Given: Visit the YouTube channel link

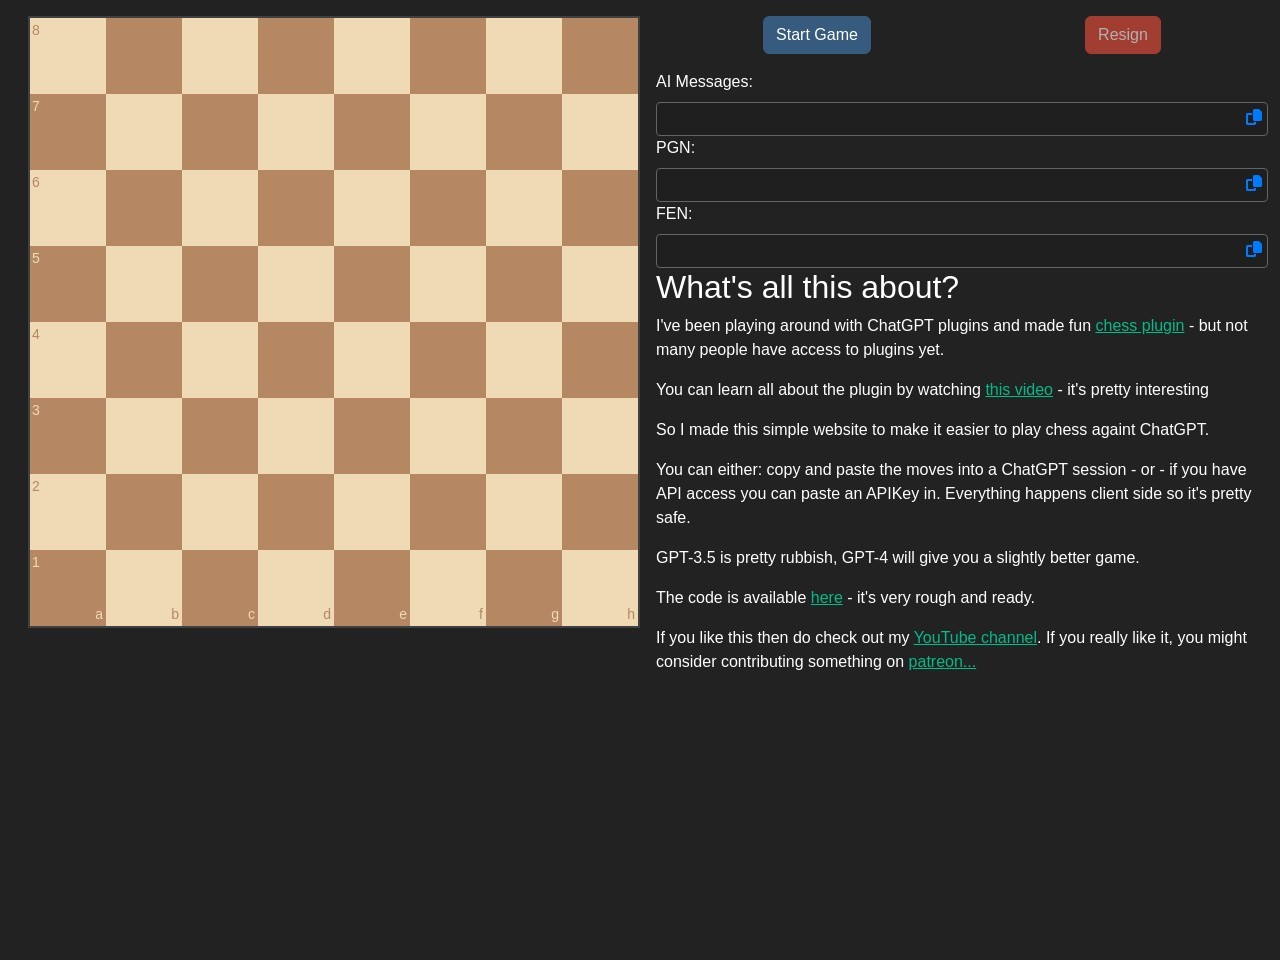Looking at the screenshot, I should click(975, 638).
